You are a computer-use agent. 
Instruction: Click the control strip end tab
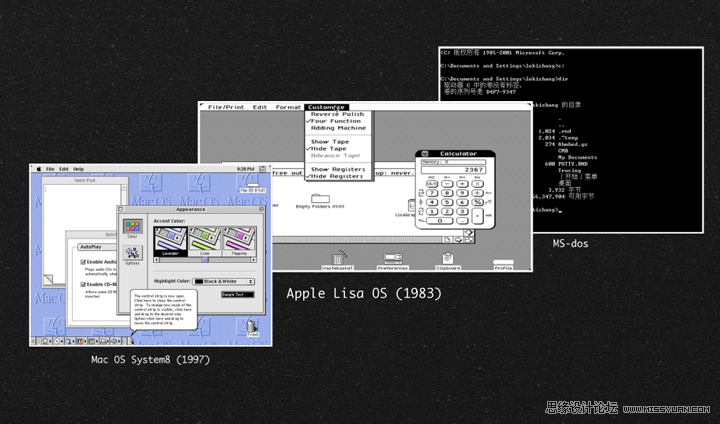[130, 341]
